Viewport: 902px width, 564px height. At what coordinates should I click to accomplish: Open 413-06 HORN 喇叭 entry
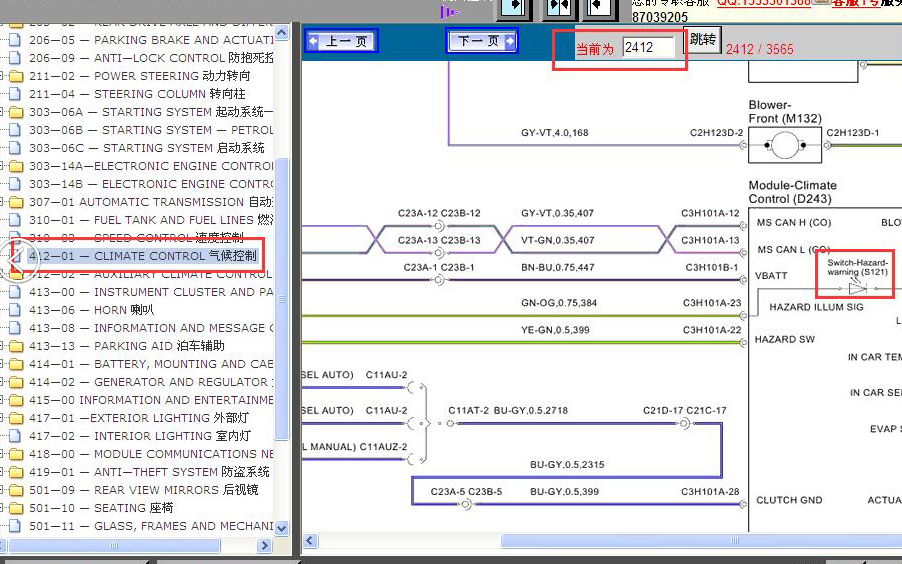91,310
